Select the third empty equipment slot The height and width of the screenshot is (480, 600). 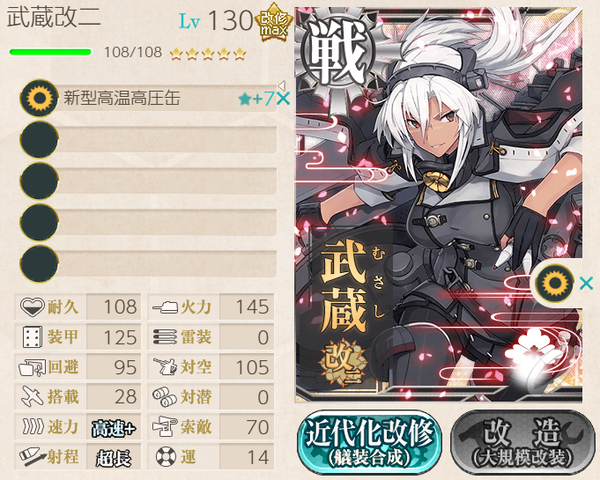tap(148, 181)
